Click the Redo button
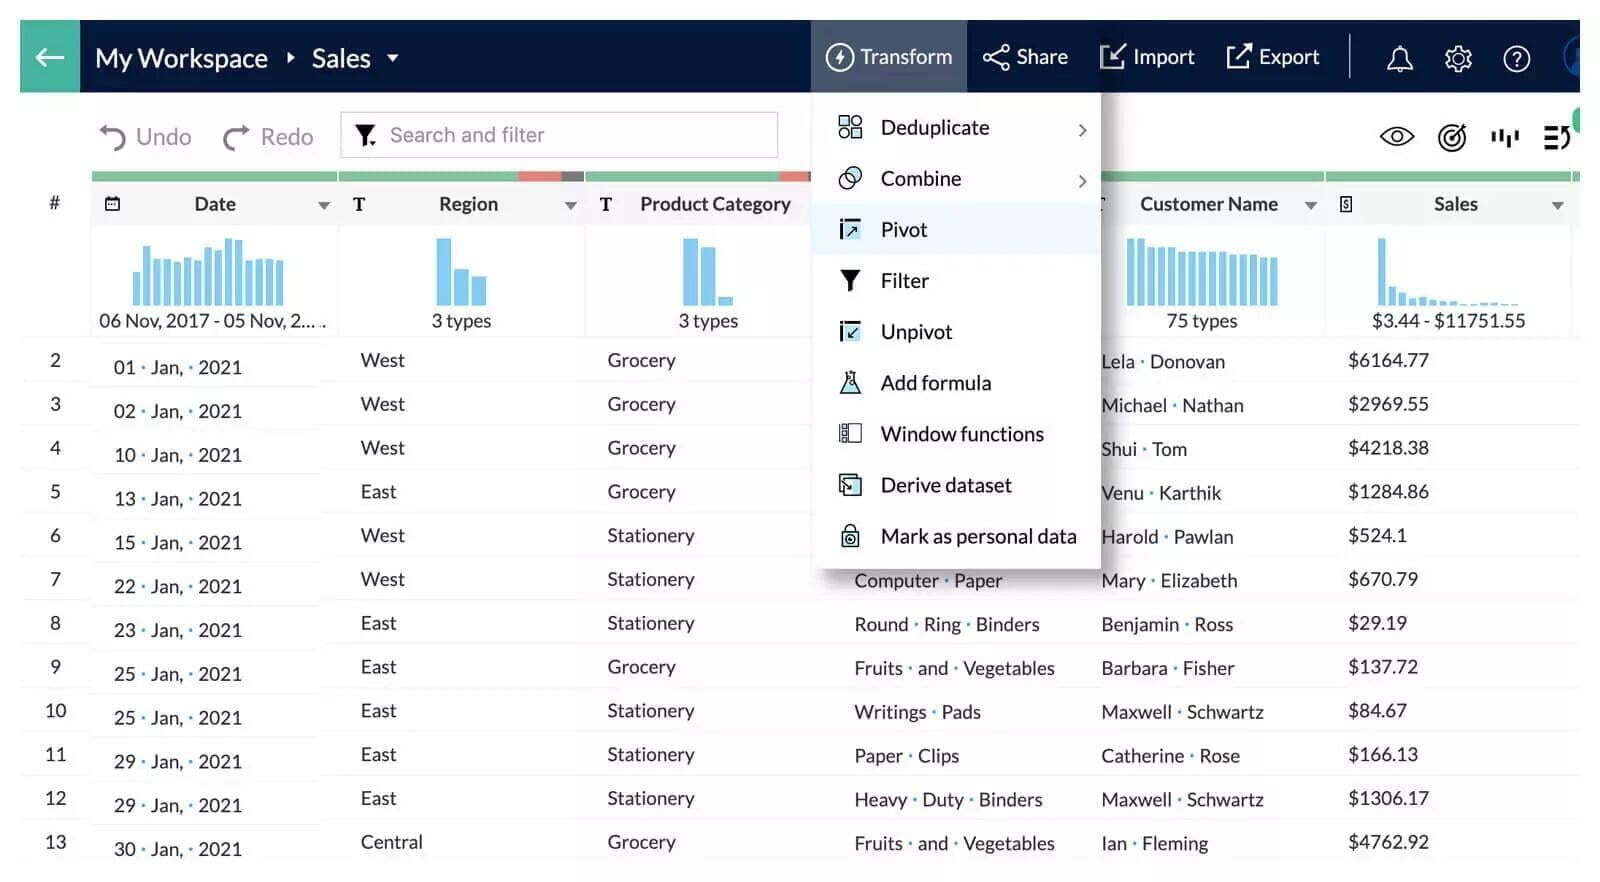This screenshot has height=882, width=1600. click(268, 137)
